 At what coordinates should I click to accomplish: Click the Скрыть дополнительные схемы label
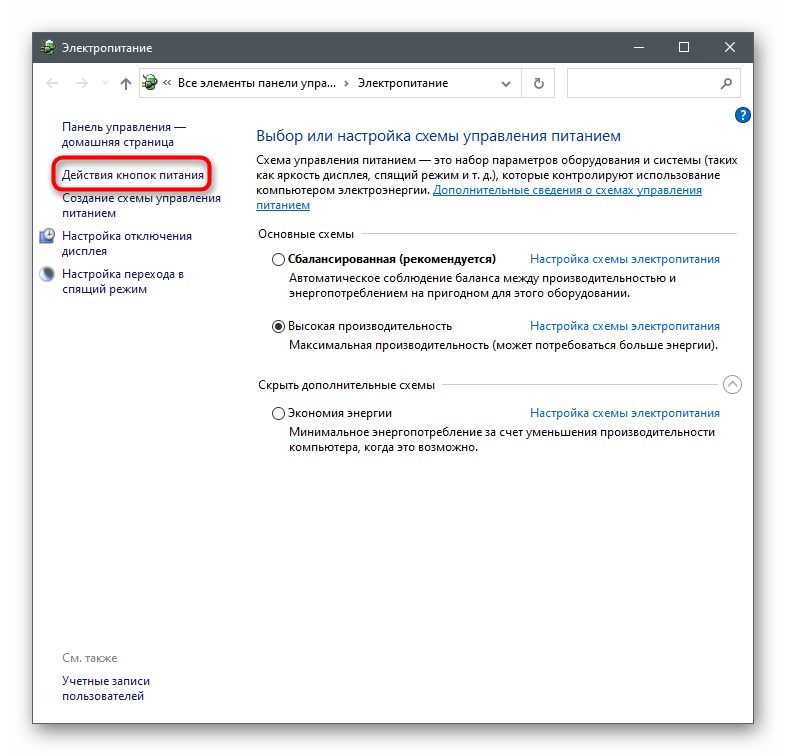(x=346, y=385)
